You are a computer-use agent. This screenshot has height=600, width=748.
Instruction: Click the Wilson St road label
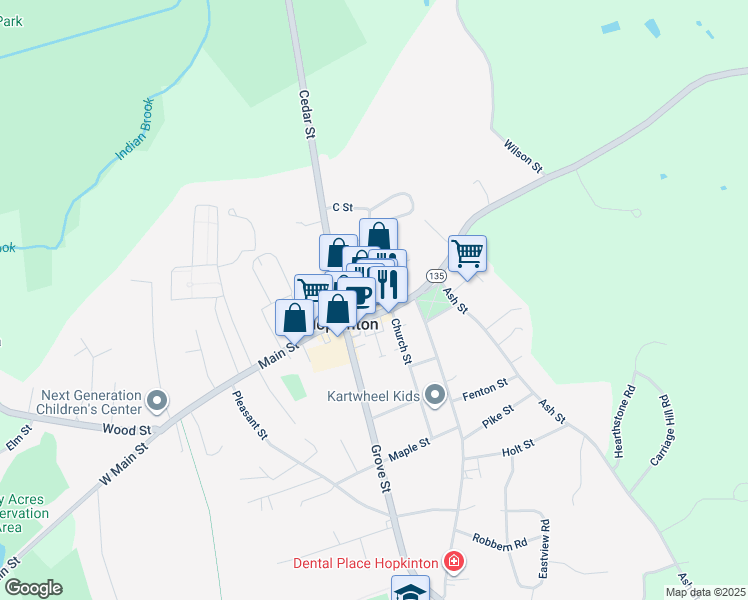point(523,156)
